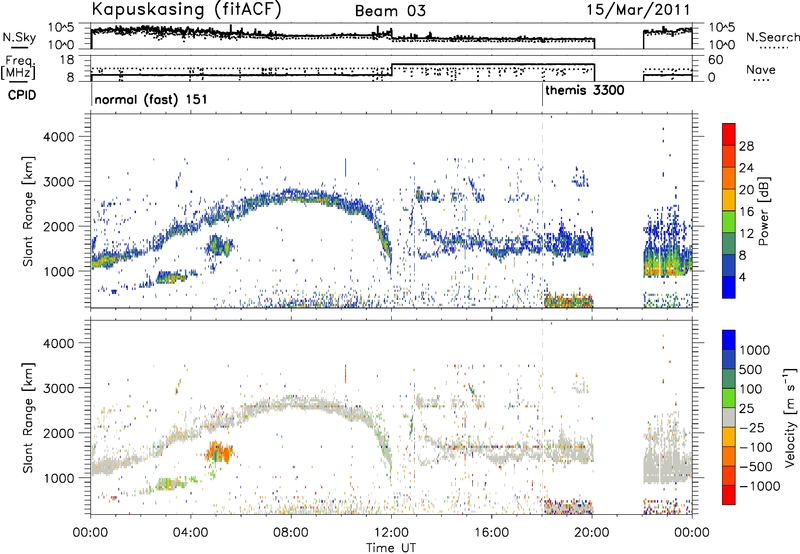Click the "16:00" time axis tick label
Screen dimensions: 800x554
[492, 533]
